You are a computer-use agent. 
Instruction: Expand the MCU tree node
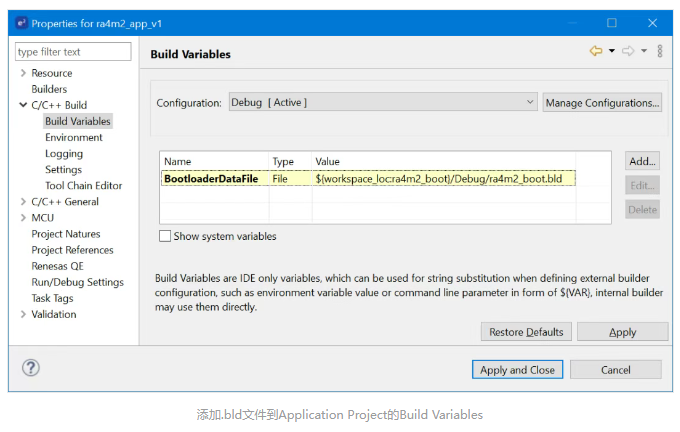[23, 218]
